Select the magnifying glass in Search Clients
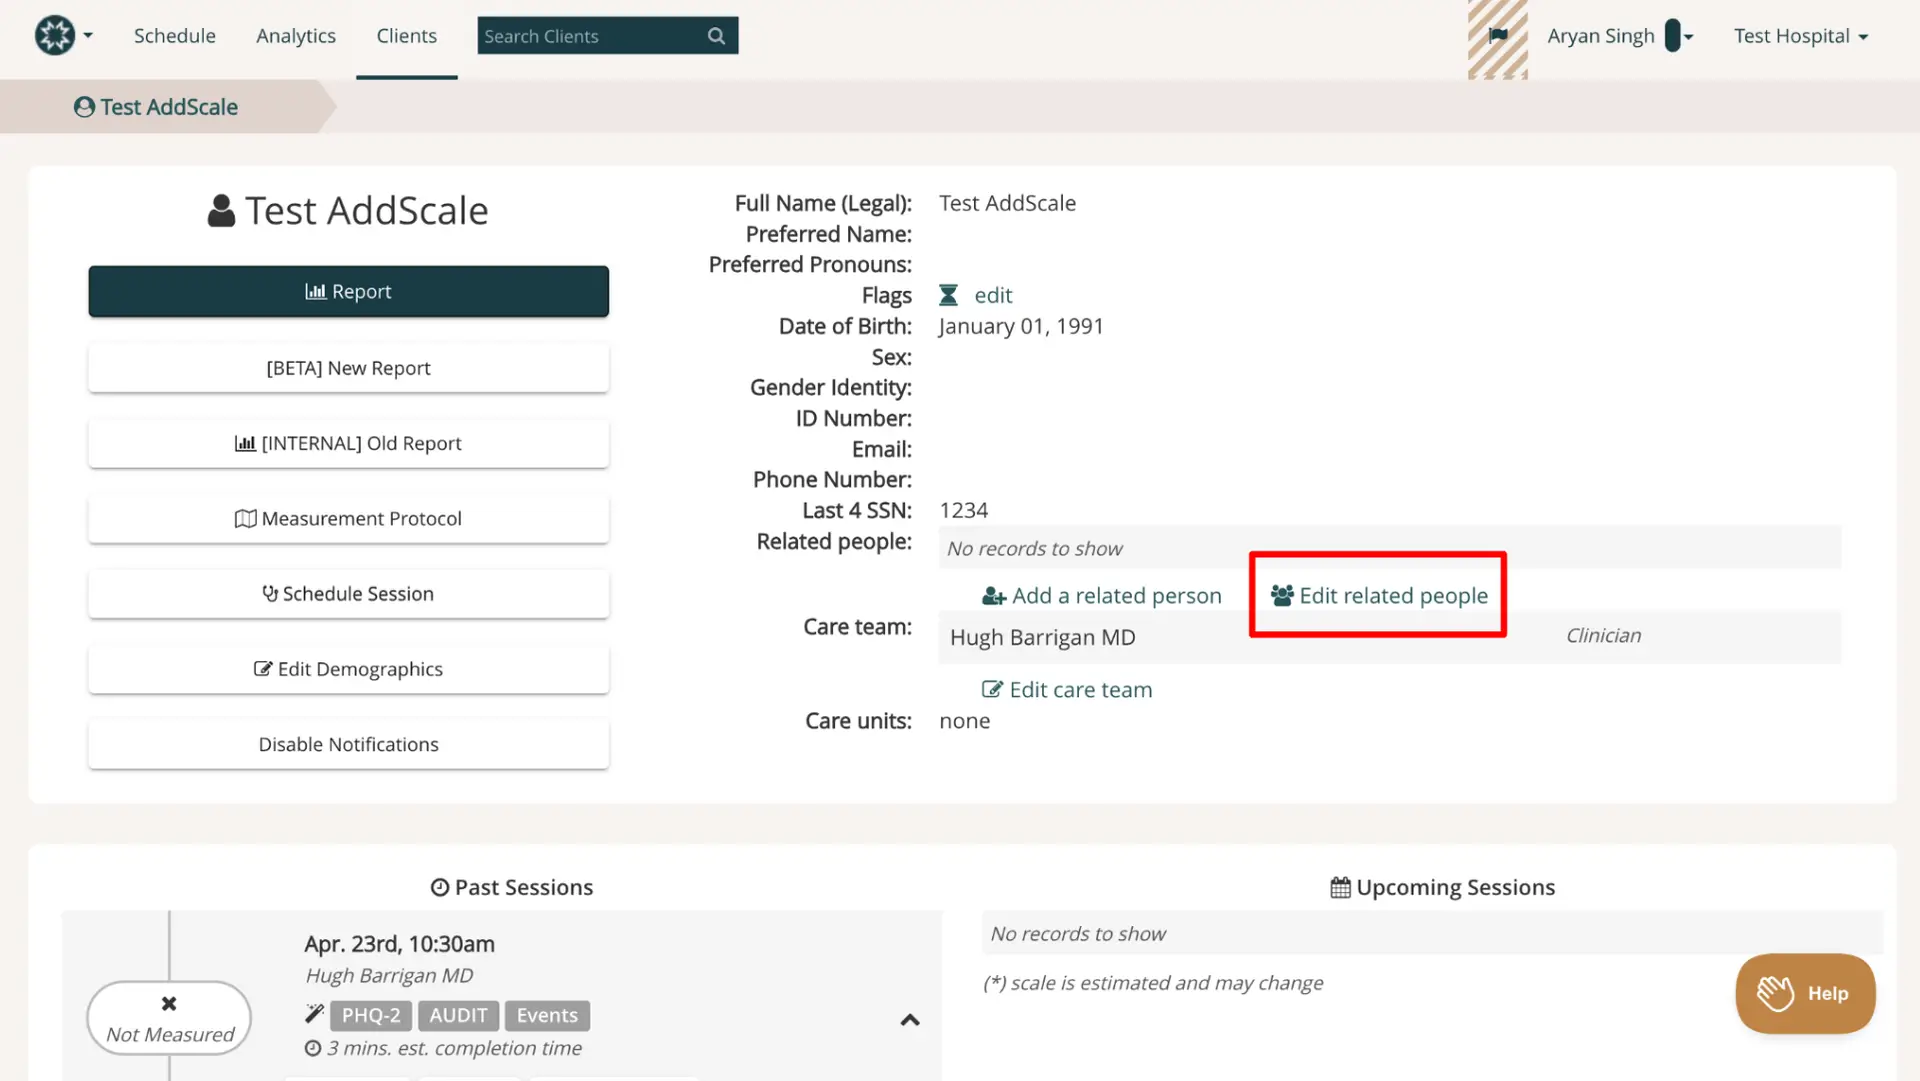Viewport: 1920px width, 1081px height. tap(716, 35)
